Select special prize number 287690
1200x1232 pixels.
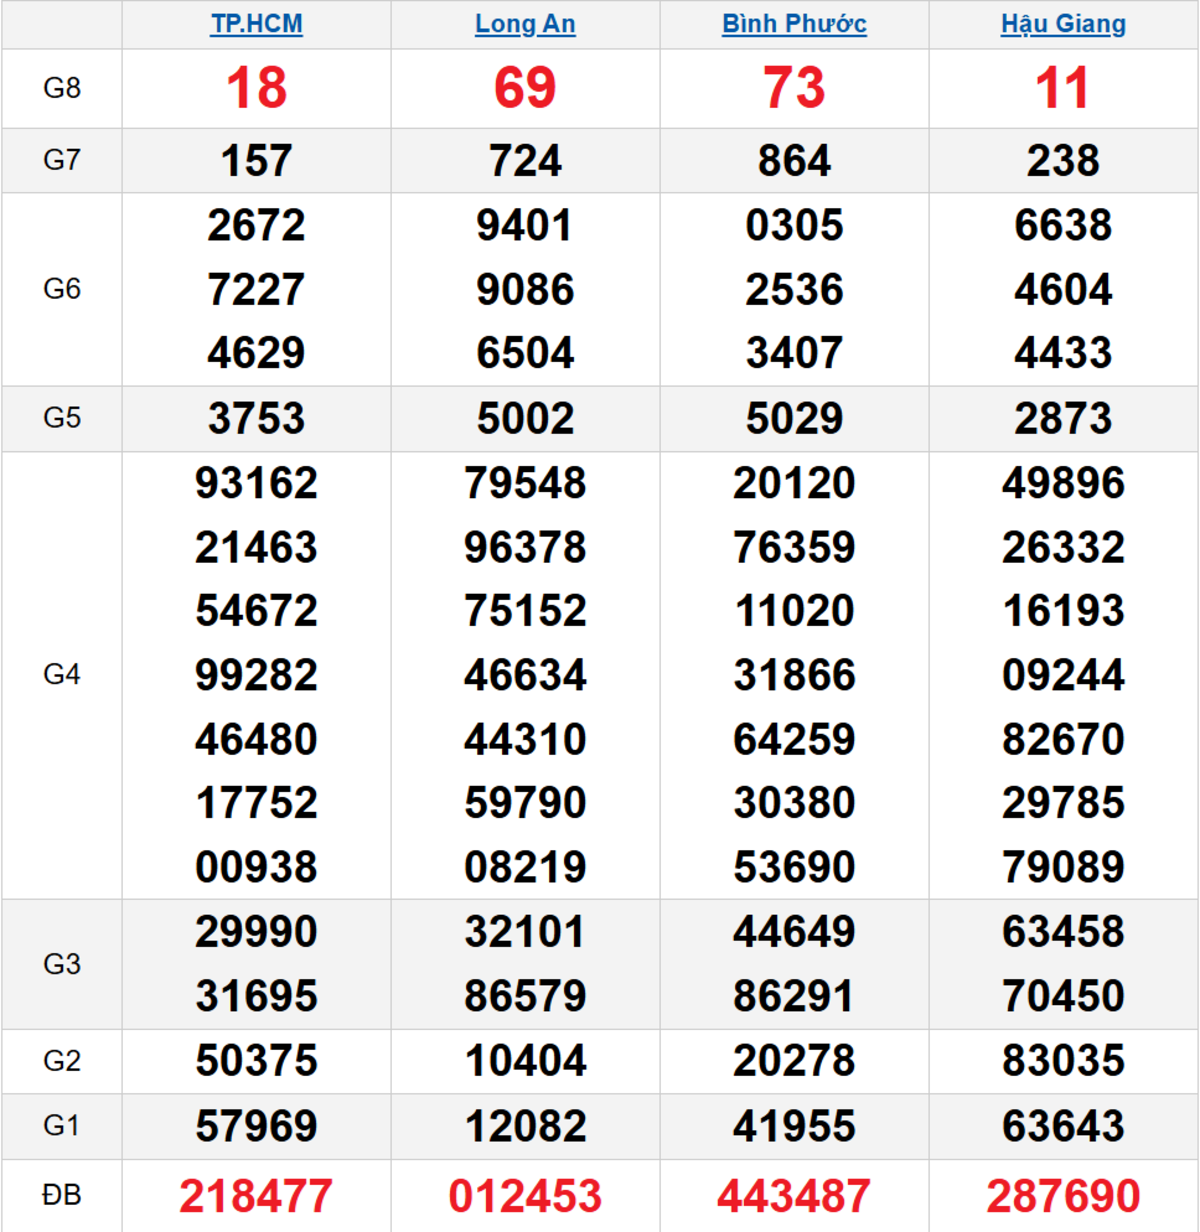[x=1063, y=1196]
